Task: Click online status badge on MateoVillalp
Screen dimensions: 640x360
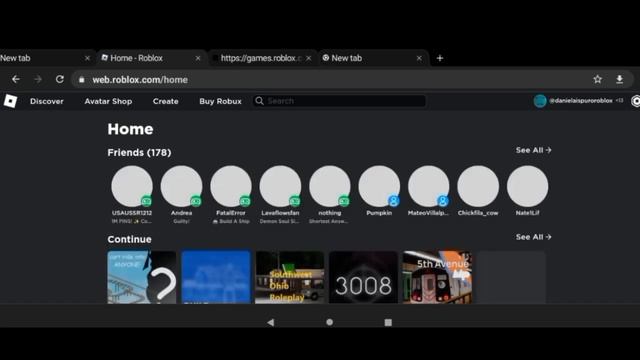Action: (x=443, y=201)
